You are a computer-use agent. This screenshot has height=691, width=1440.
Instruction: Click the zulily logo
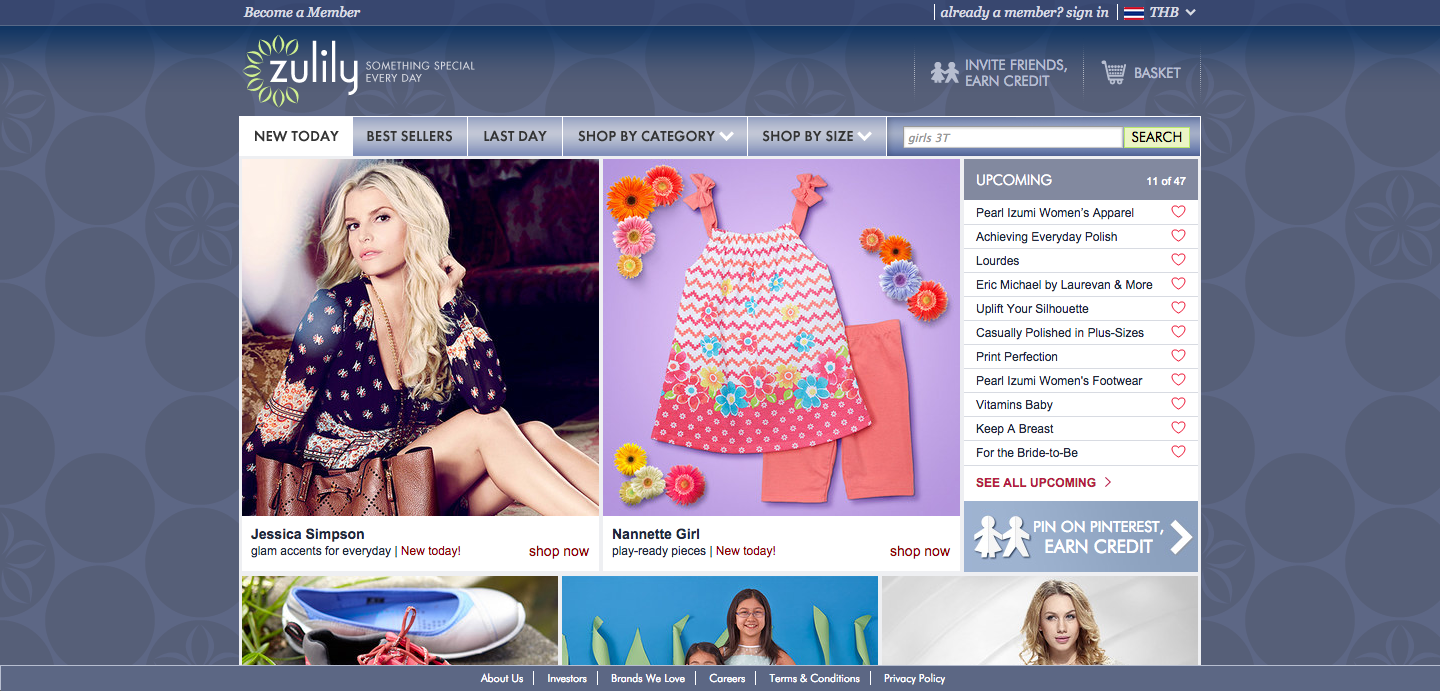301,71
